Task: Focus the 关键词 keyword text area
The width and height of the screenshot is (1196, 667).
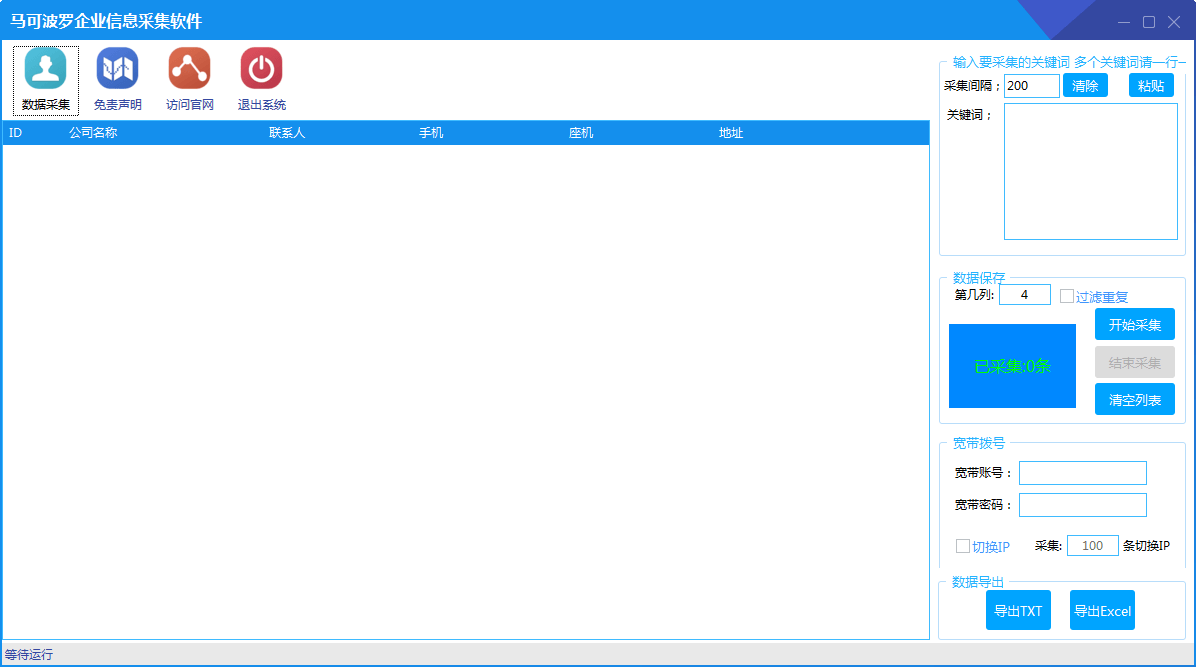Action: coord(1091,172)
